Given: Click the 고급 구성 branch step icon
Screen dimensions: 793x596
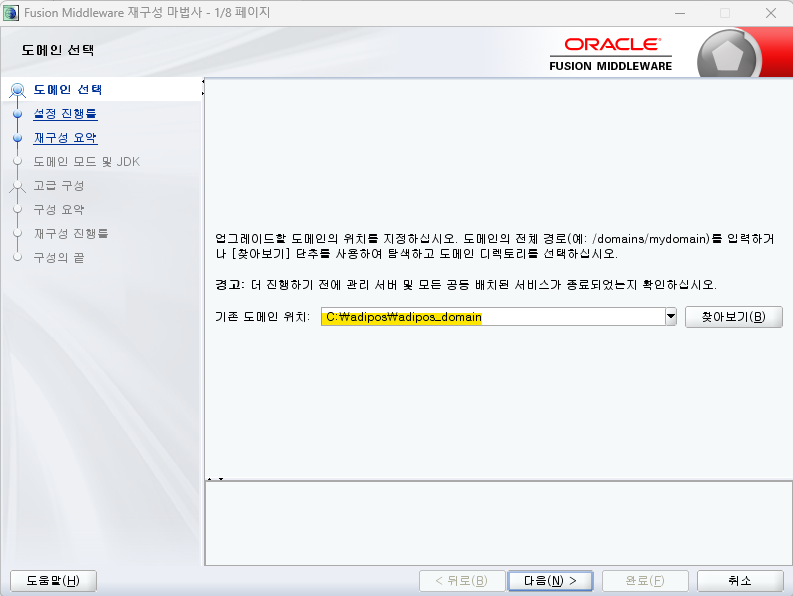Looking at the screenshot, I should point(18,186).
